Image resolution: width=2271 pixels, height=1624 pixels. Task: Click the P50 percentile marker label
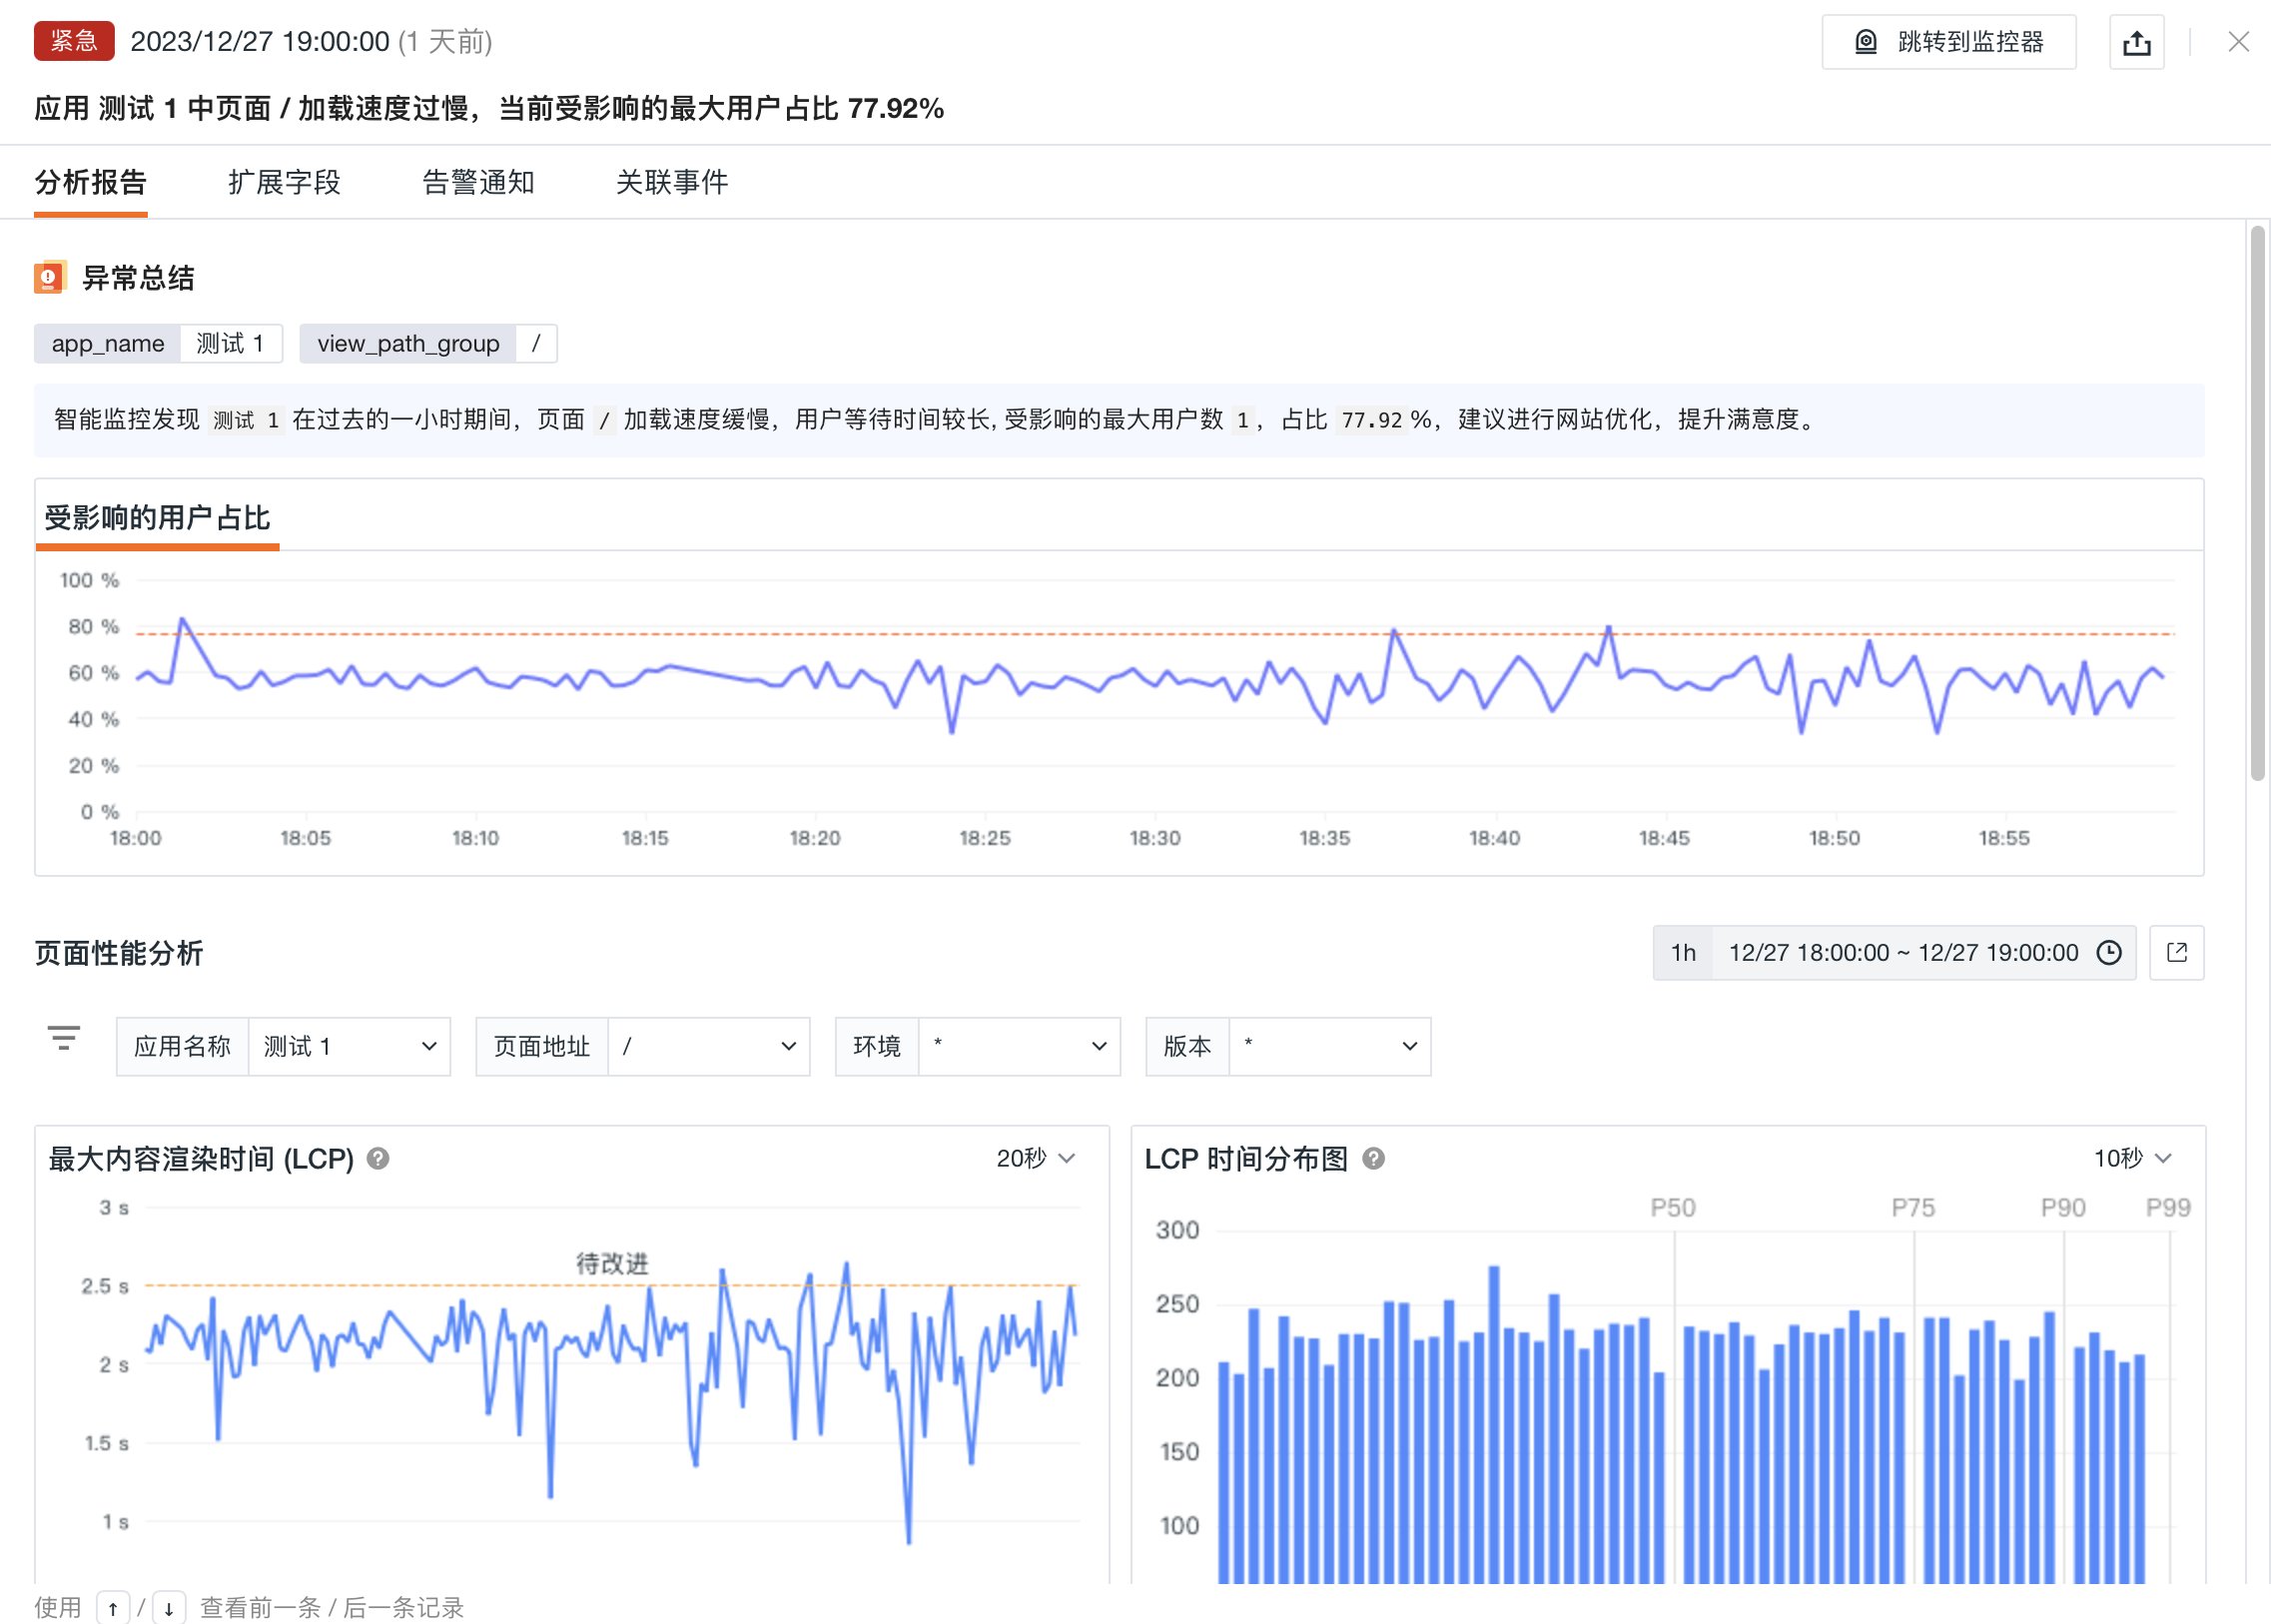(x=1673, y=1208)
